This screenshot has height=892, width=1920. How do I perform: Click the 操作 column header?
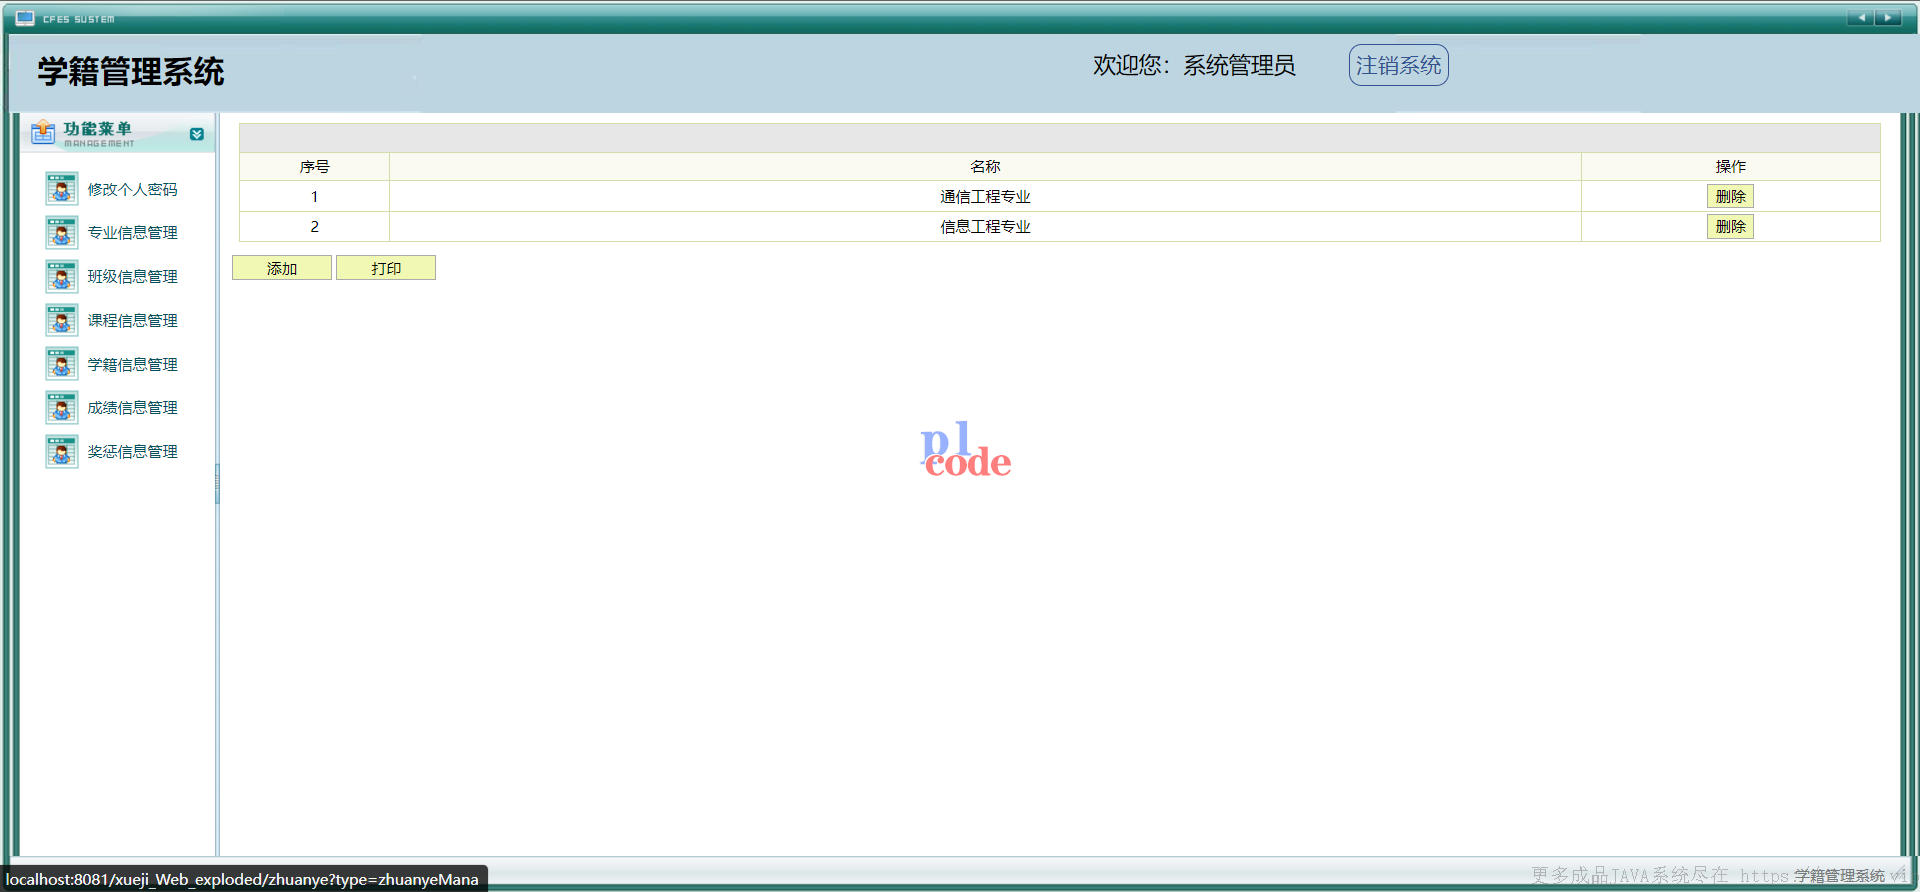1731,167
